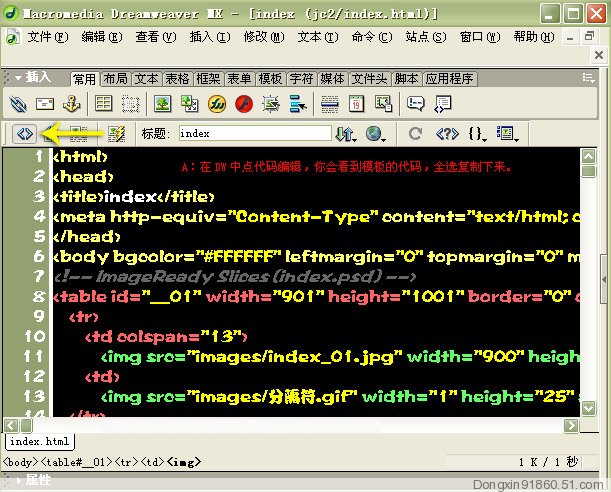Switch to the 字符 tab
This screenshot has height=492, width=611.
tap(301, 79)
